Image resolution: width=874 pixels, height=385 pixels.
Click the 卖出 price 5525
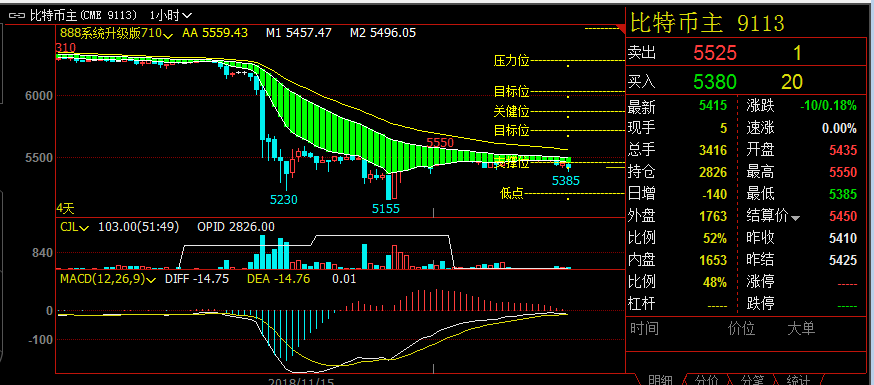(x=715, y=53)
